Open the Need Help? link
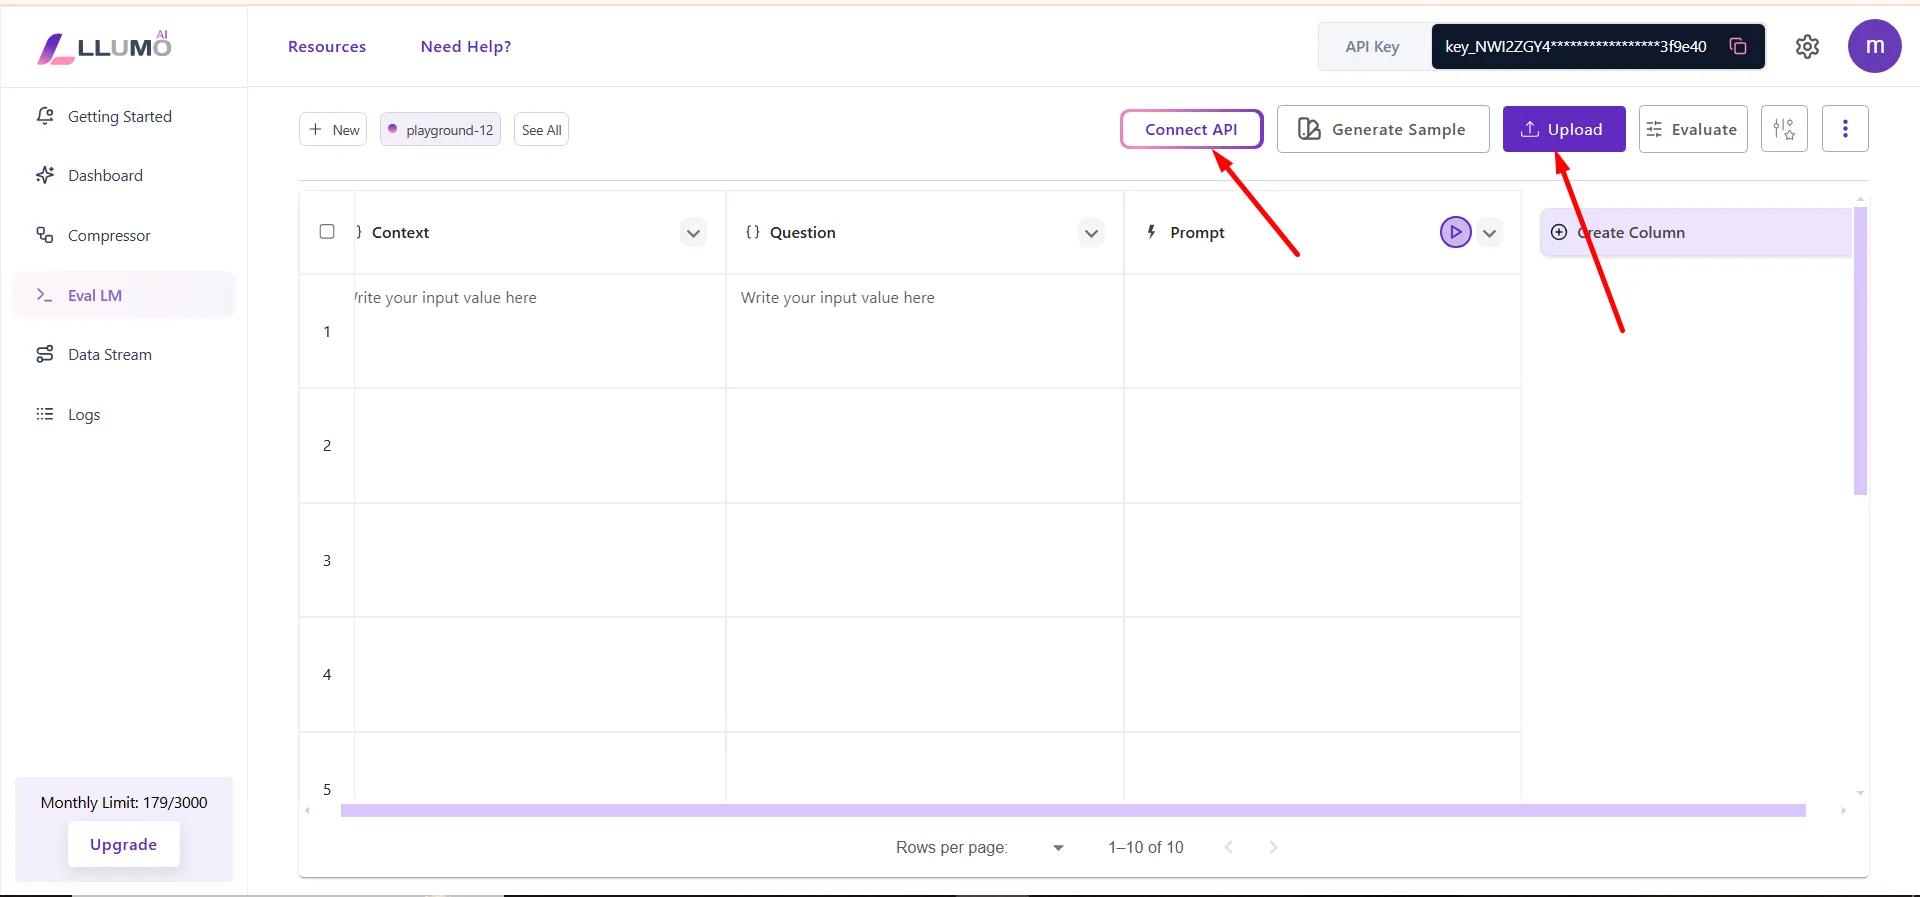This screenshot has width=1920, height=897. (466, 46)
